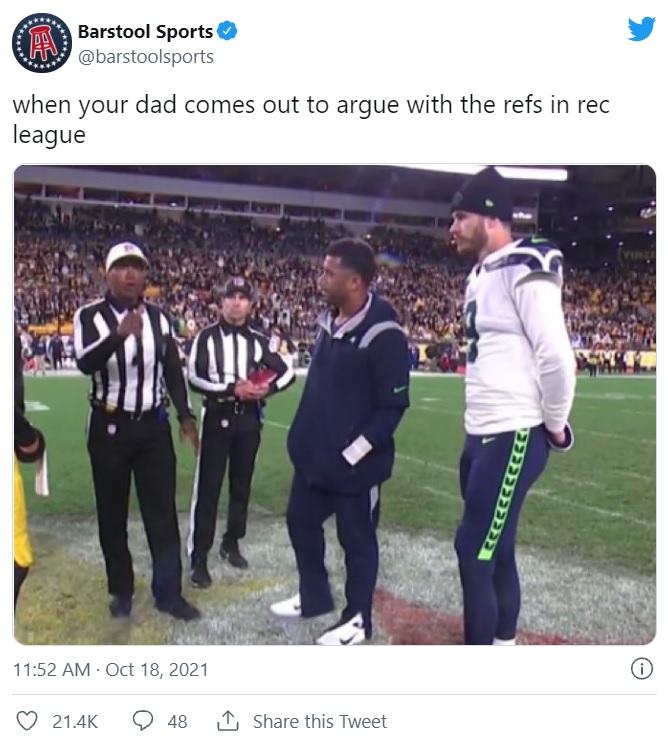This screenshot has width=668, height=746.
Task: Like the tweet with the heart icon
Action: tap(27, 721)
